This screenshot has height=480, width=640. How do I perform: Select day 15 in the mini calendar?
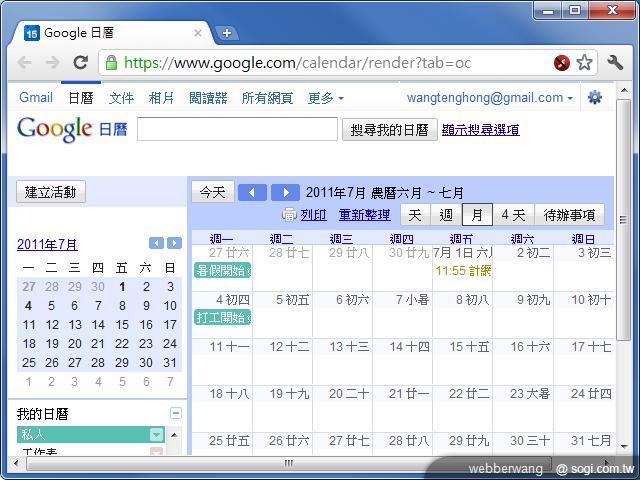point(122,325)
